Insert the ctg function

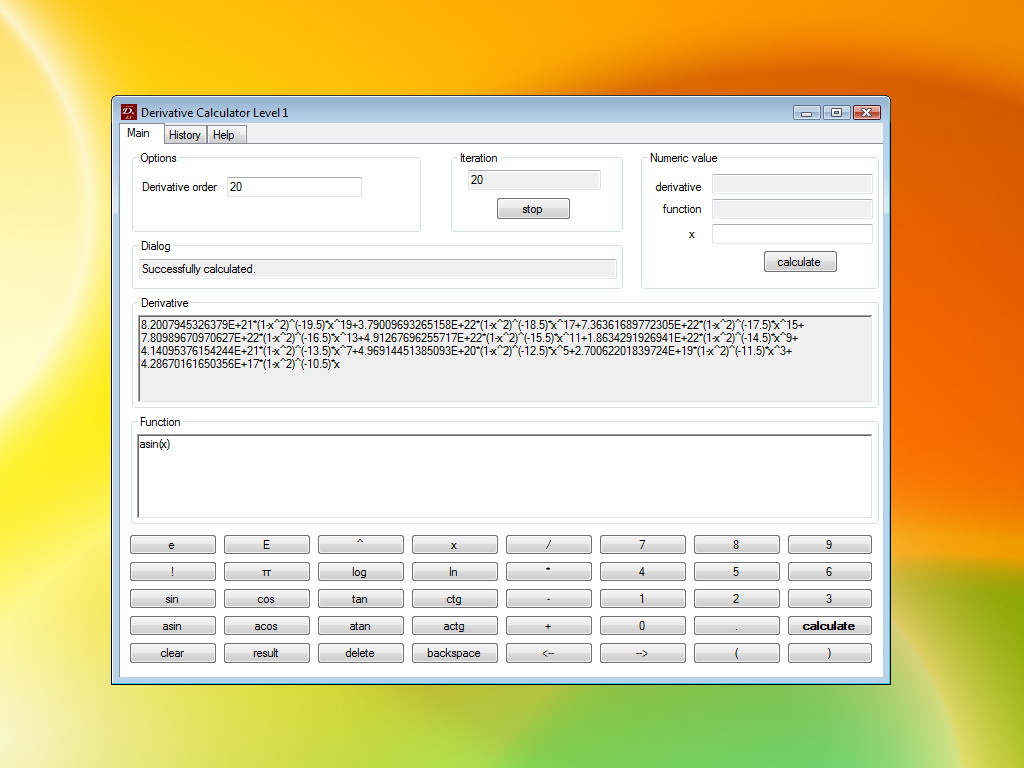tap(455, 599)
